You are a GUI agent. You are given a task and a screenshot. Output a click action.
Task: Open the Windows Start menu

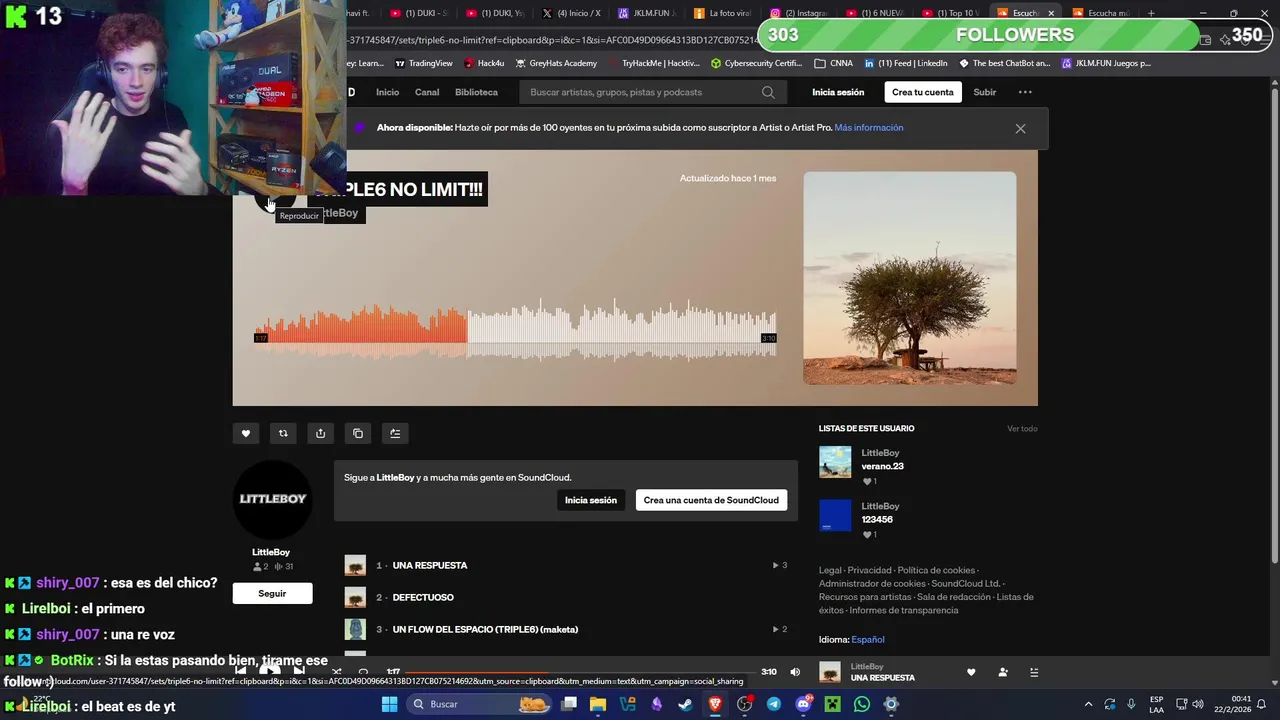[390, 704]
